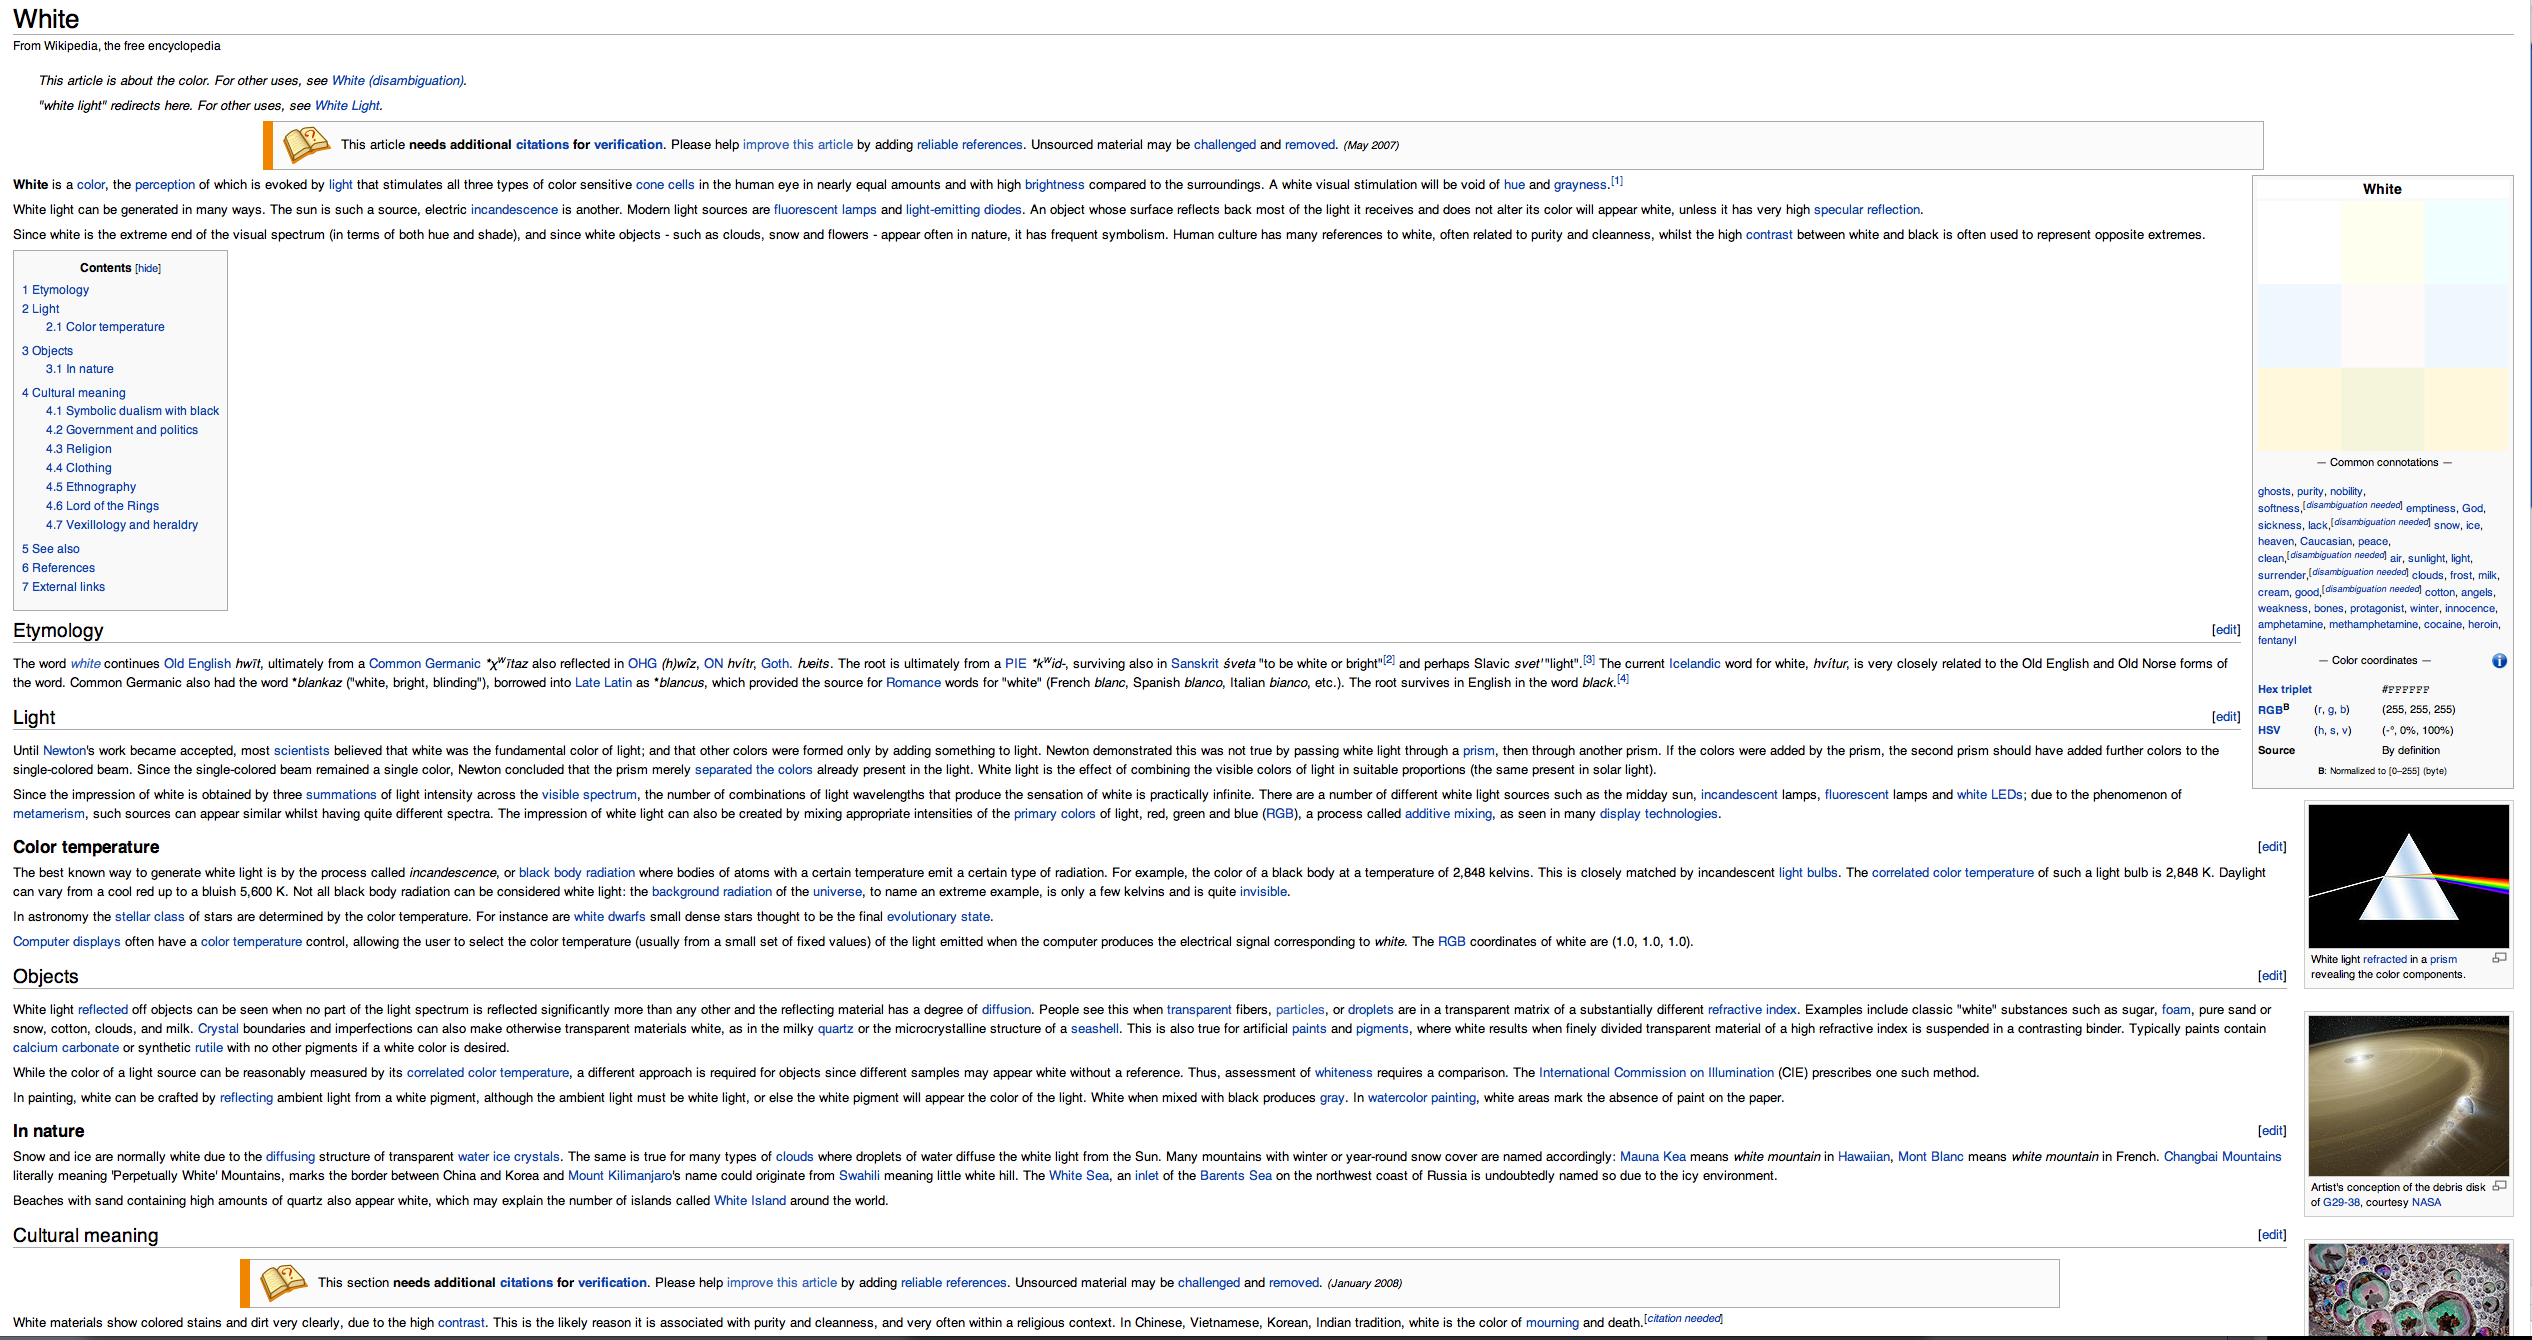Screen dimensions: 2532x1340
Task: Jump to Etymology in contents list
Action: click(x=59, y=290)
